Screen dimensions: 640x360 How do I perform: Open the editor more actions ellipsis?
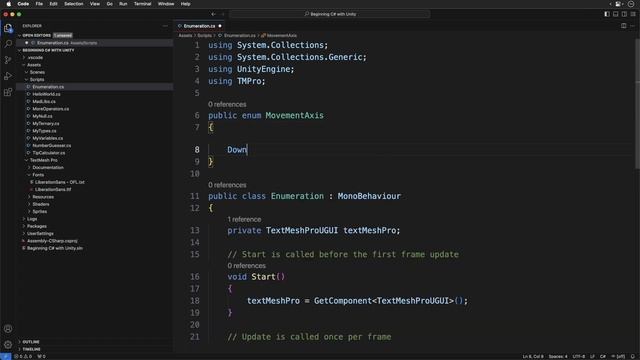[632, 26]
